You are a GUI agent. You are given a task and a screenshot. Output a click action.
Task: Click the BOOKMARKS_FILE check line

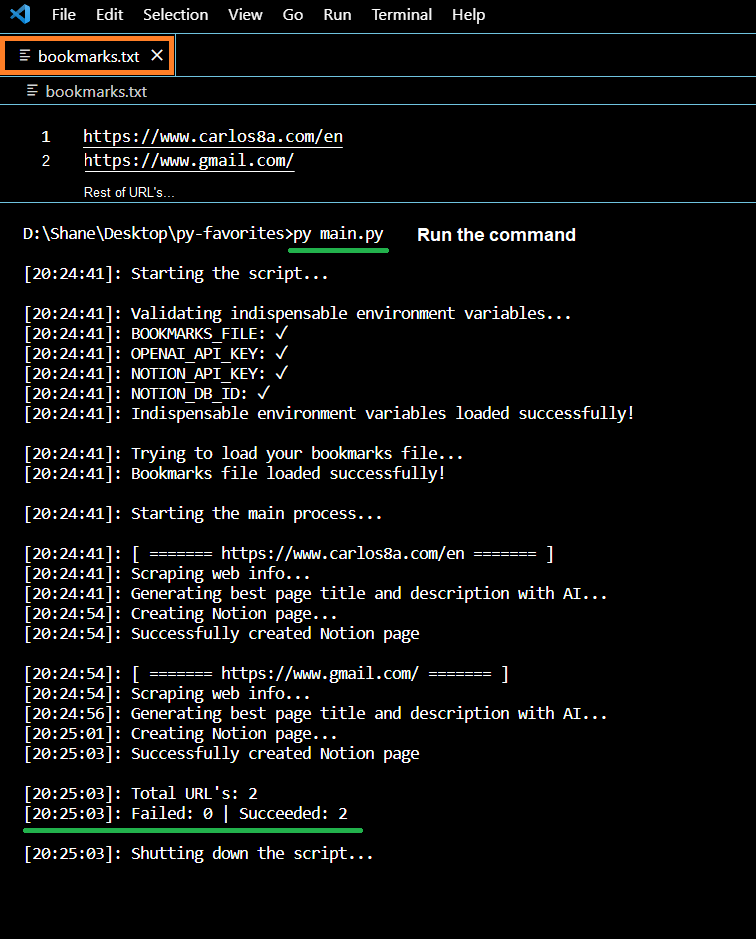click(x=156, y=334)
